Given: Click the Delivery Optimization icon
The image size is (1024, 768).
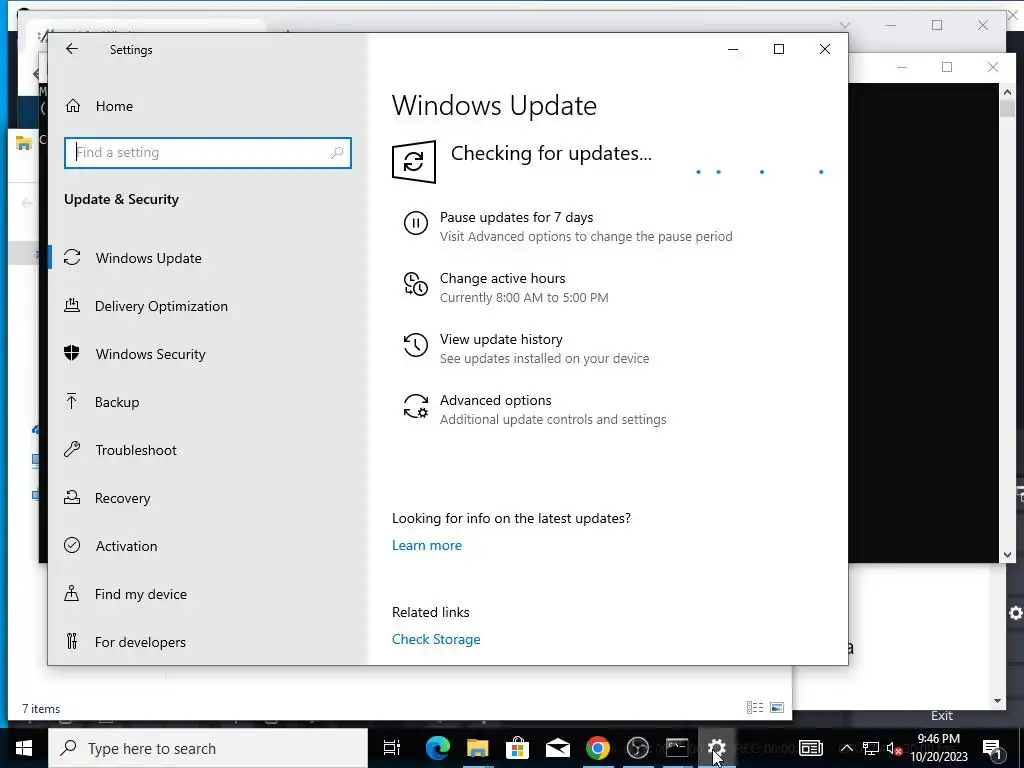Looking at the screenshot, I should (72, 305).
